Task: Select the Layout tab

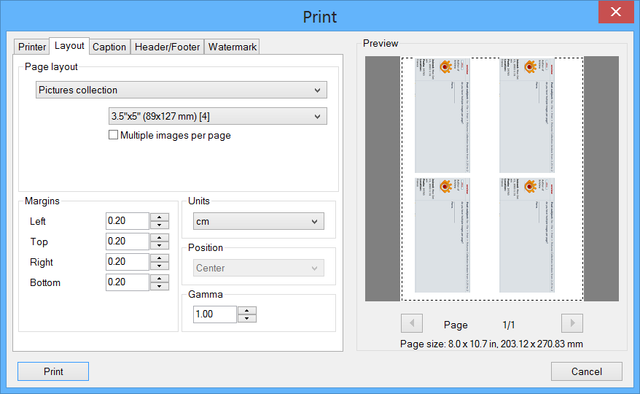Action: pyautogui.click(x=69, y=46)
